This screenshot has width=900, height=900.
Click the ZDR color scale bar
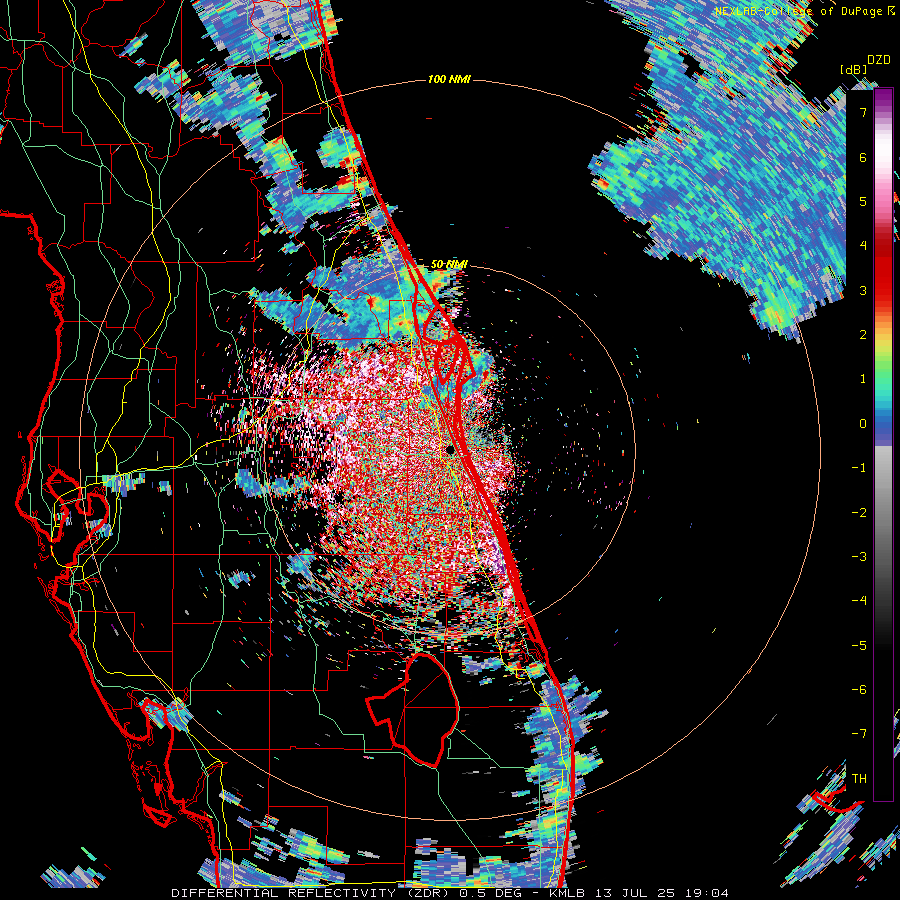point(883,444)
